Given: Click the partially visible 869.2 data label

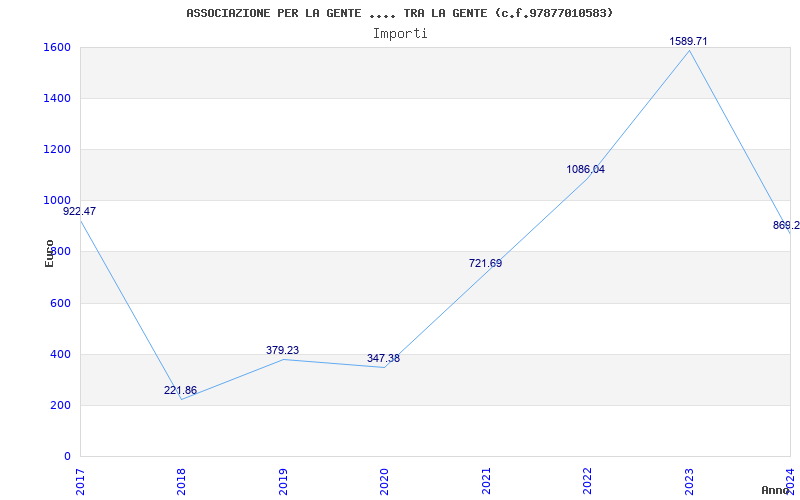Looking at the screenshot, I should (786, 226).
